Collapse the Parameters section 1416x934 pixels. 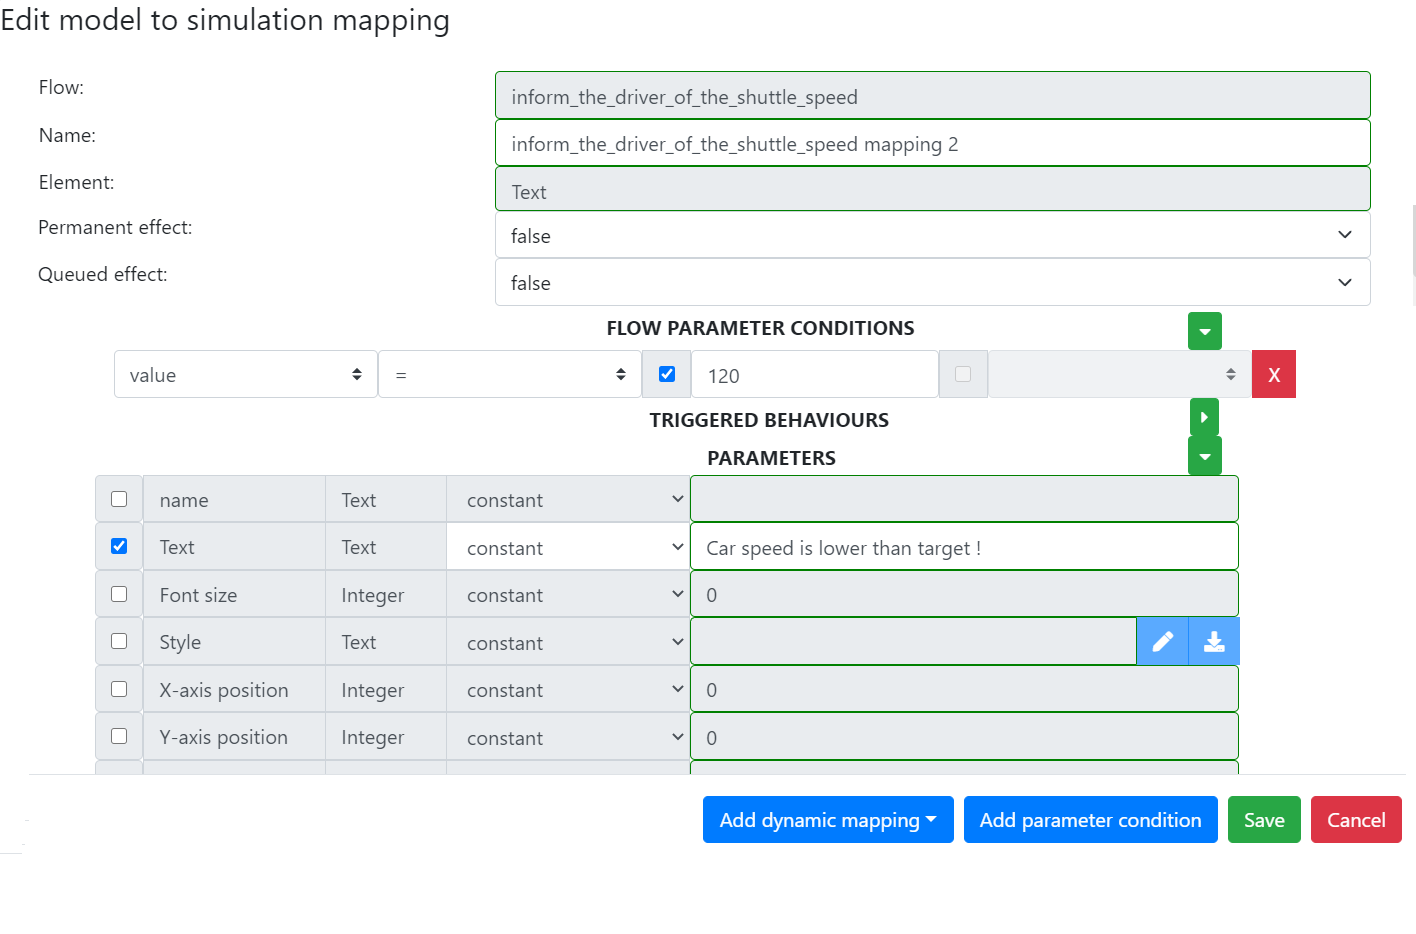click(1205, 456)
